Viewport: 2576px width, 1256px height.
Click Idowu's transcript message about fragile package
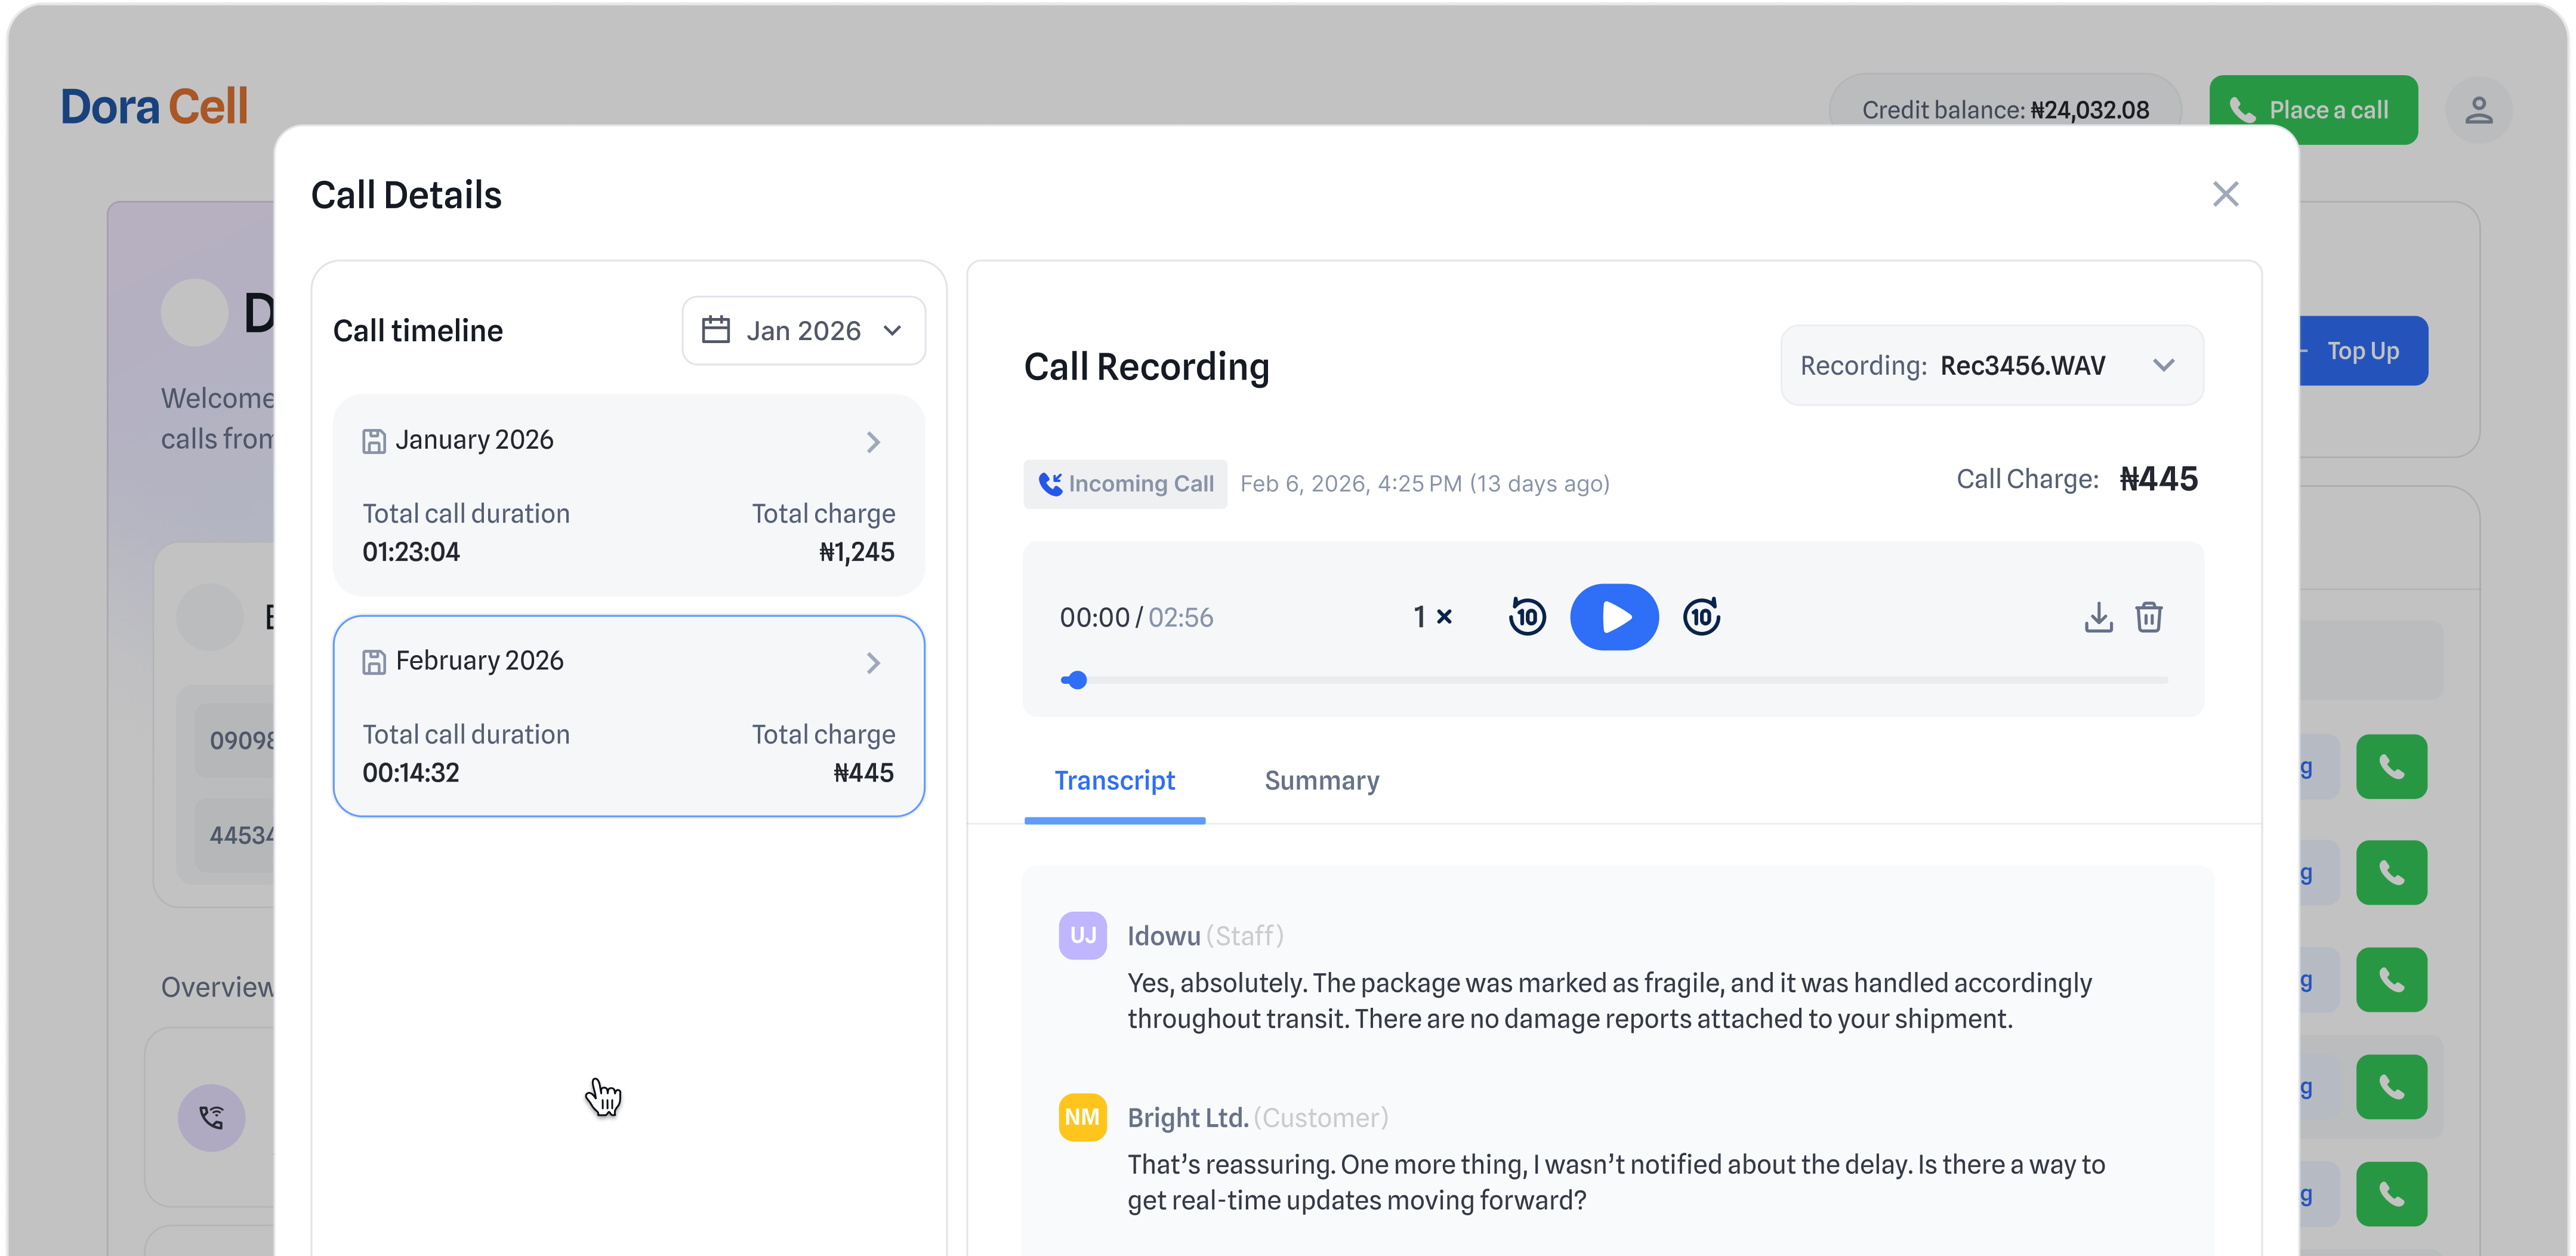tap(1609, 1001)
